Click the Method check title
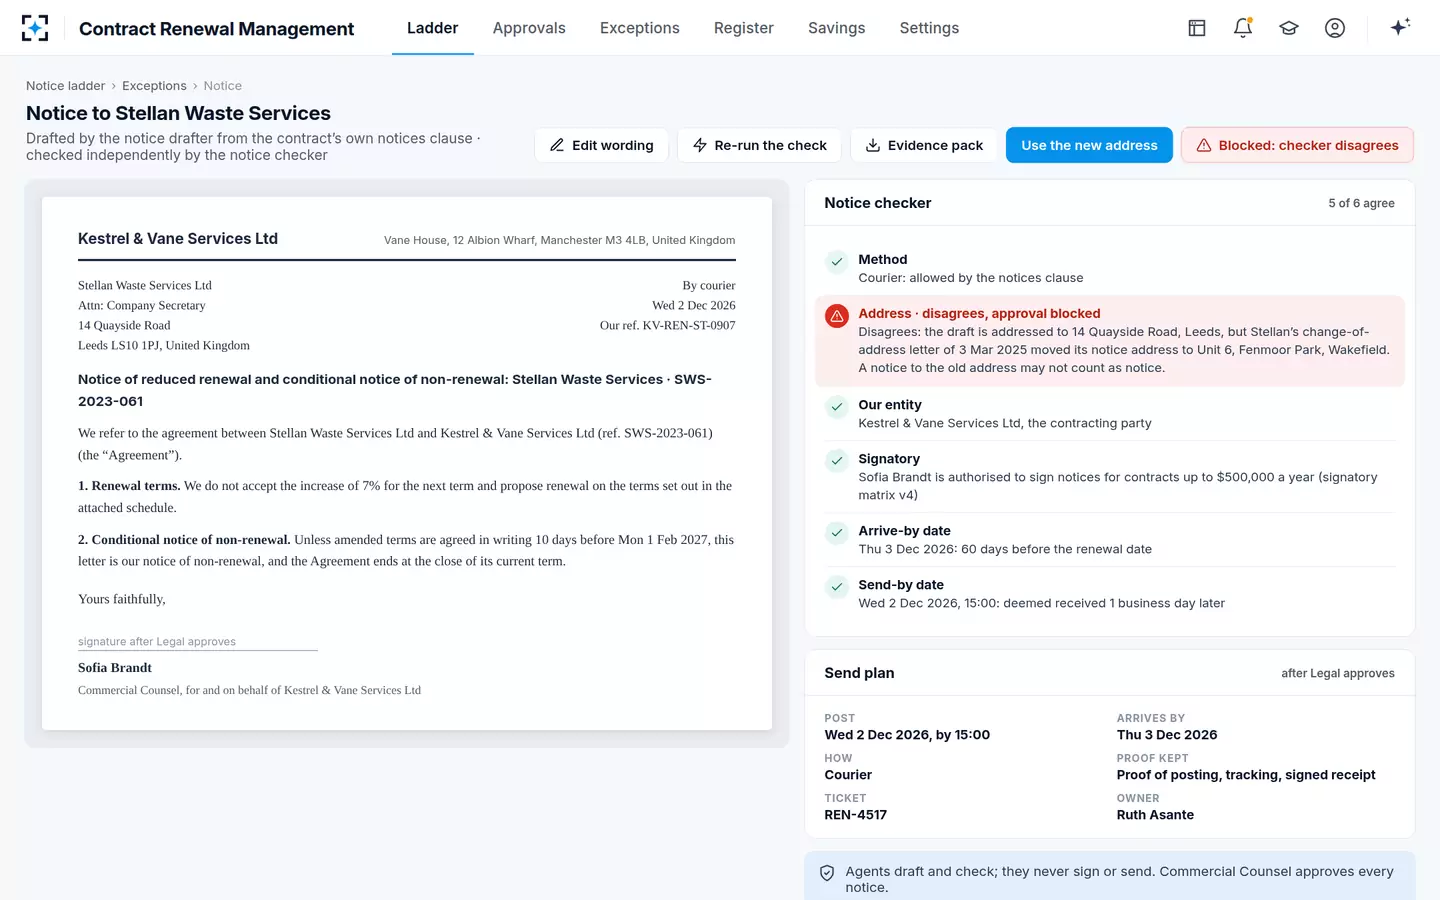1440x900 pixels. [882, 259]
